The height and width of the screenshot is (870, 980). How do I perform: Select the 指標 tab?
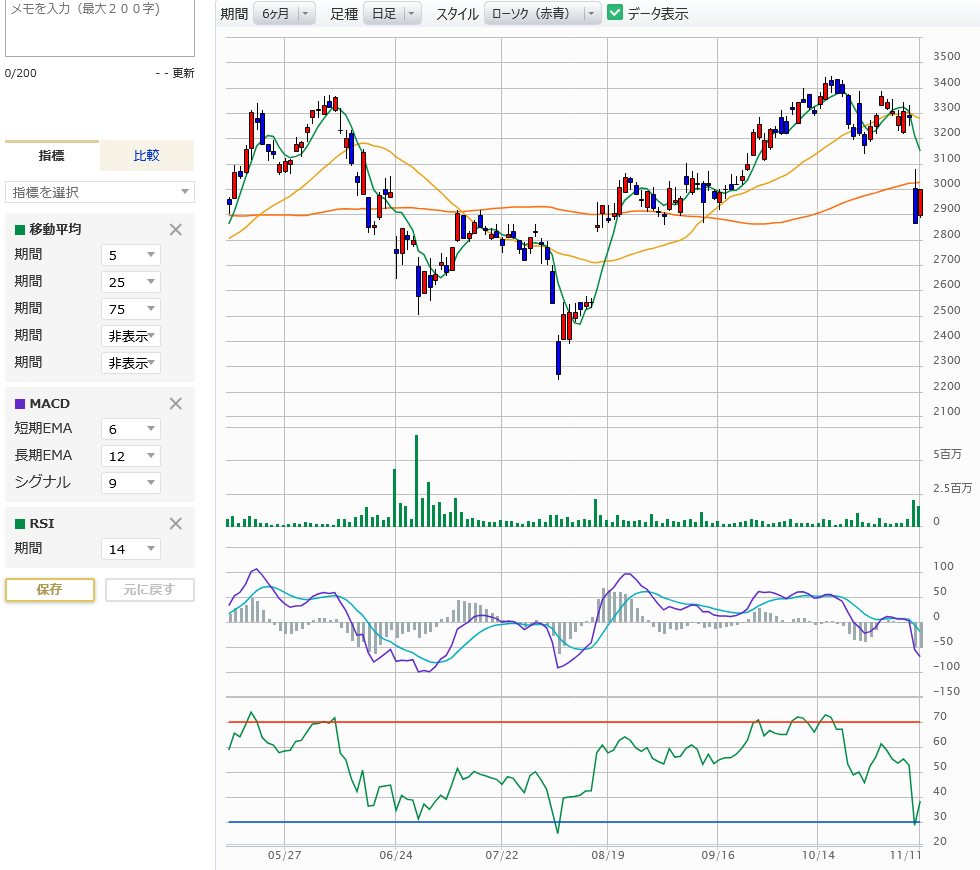[x=52, y=156]
